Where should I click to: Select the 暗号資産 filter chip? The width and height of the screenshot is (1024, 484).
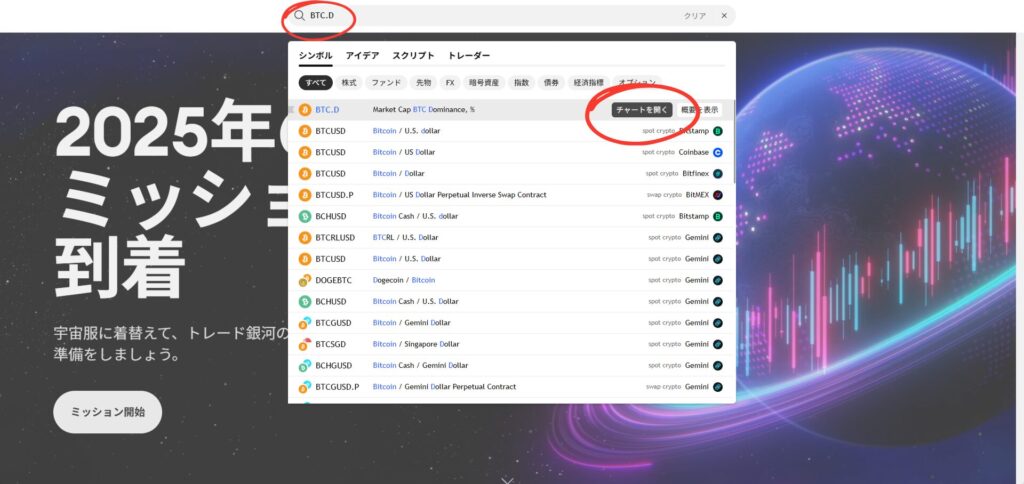[x=484, y=83]
